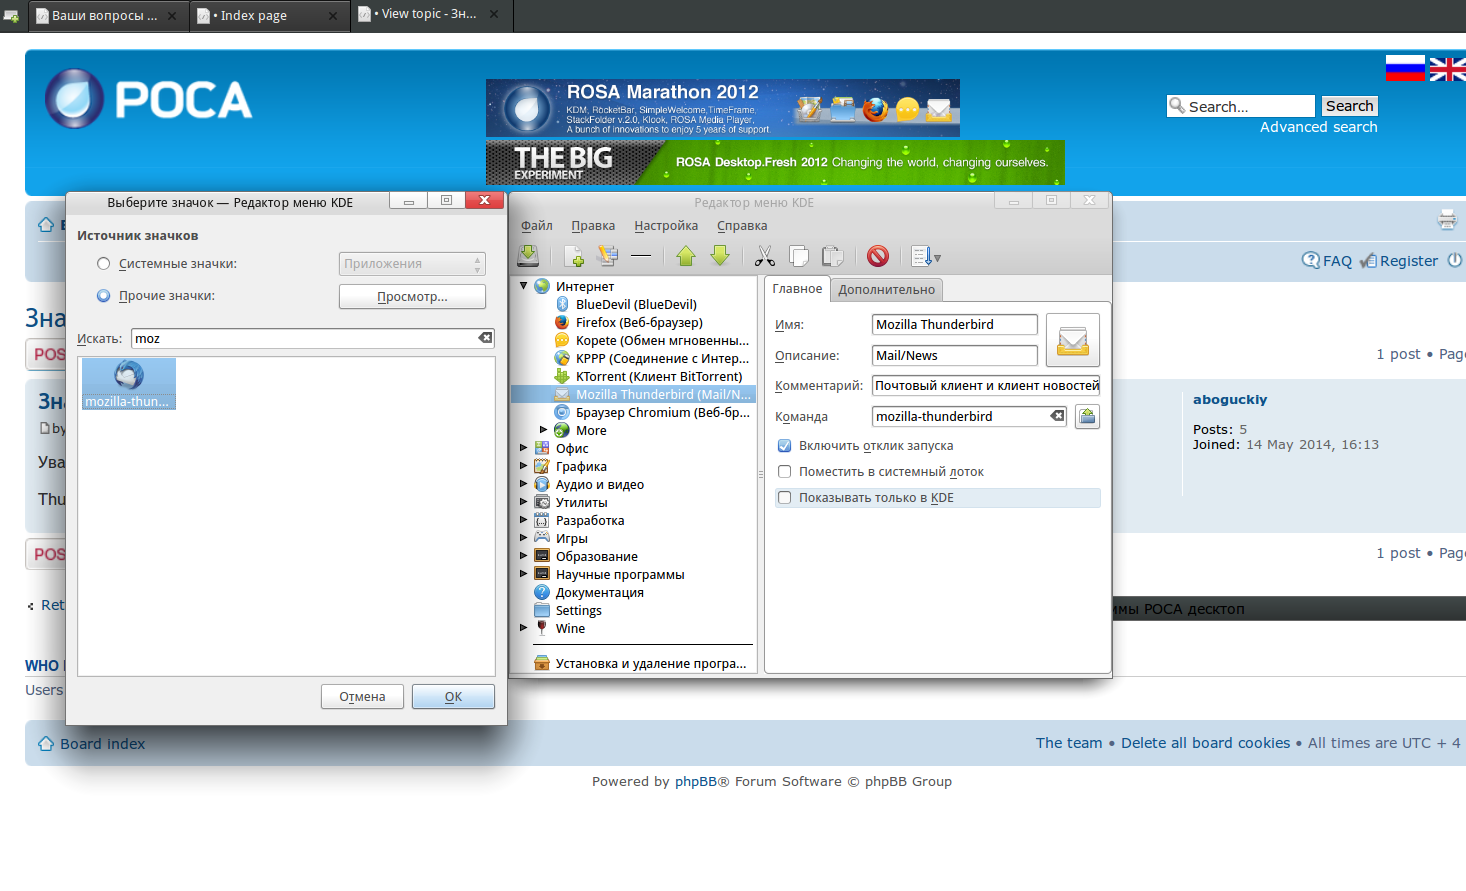The width and height of the screenshot is (1466, 891).
Task: Open the Файл menu
Action: click(x=537, y=226)
